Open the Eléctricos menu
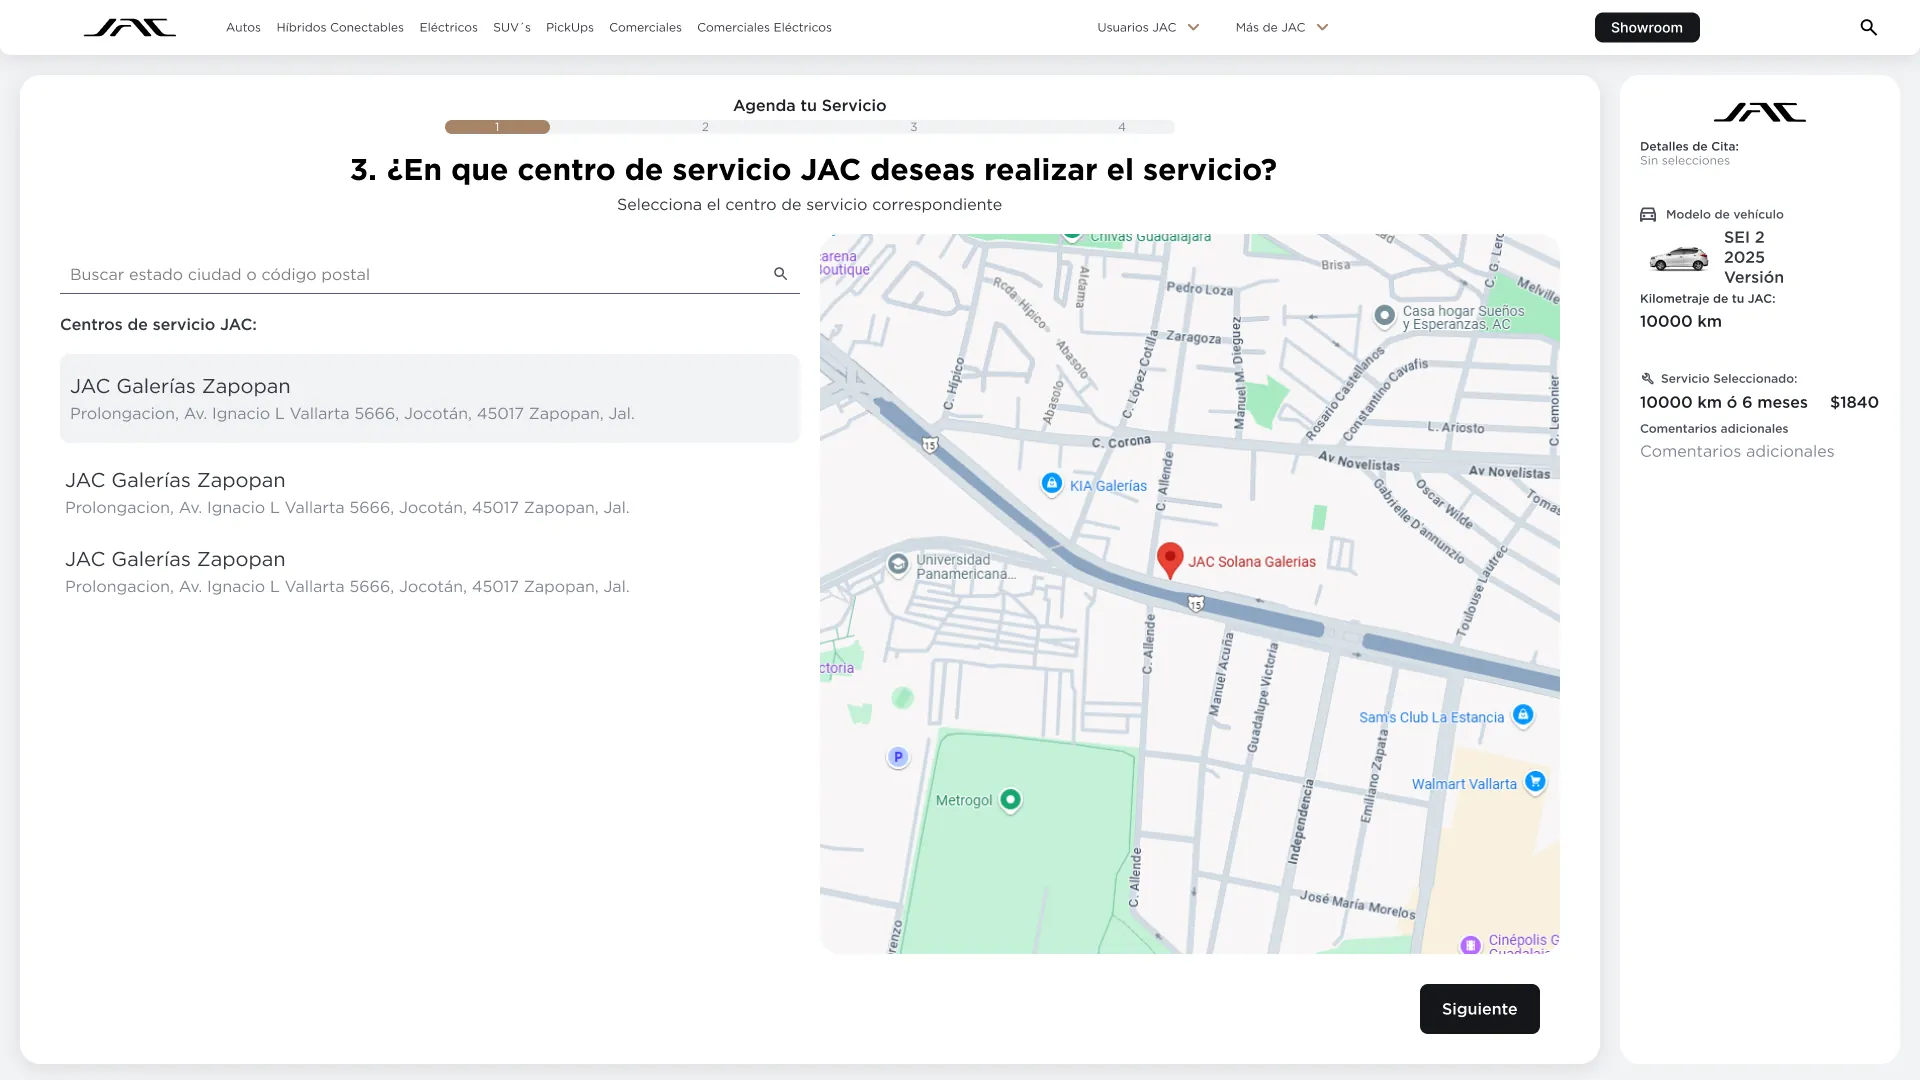The image size is (1920, 1080). click(448, 27)
